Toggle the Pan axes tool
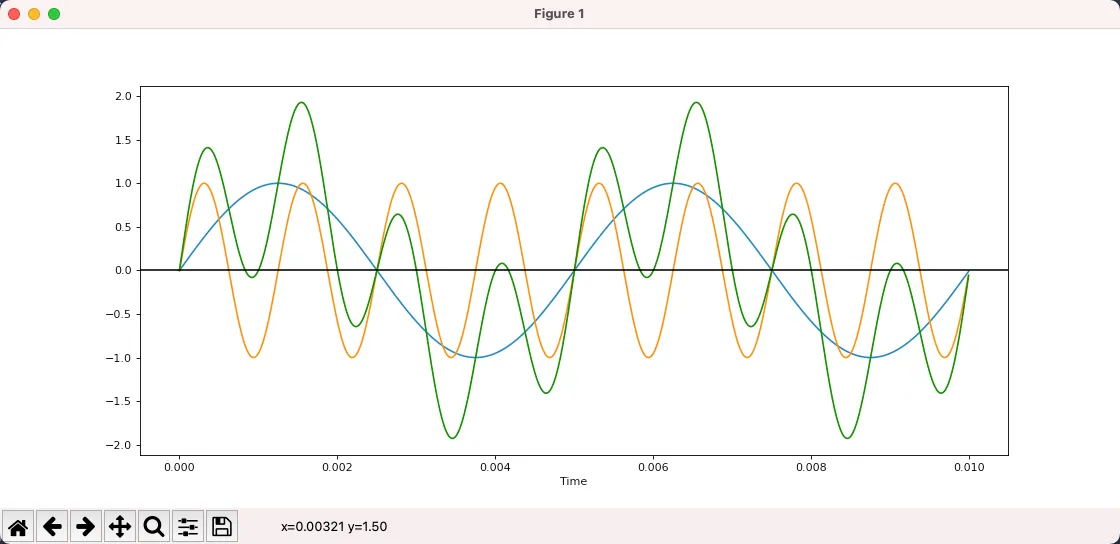Screen dimensions: 1120x544 click(x=120, y=526)
